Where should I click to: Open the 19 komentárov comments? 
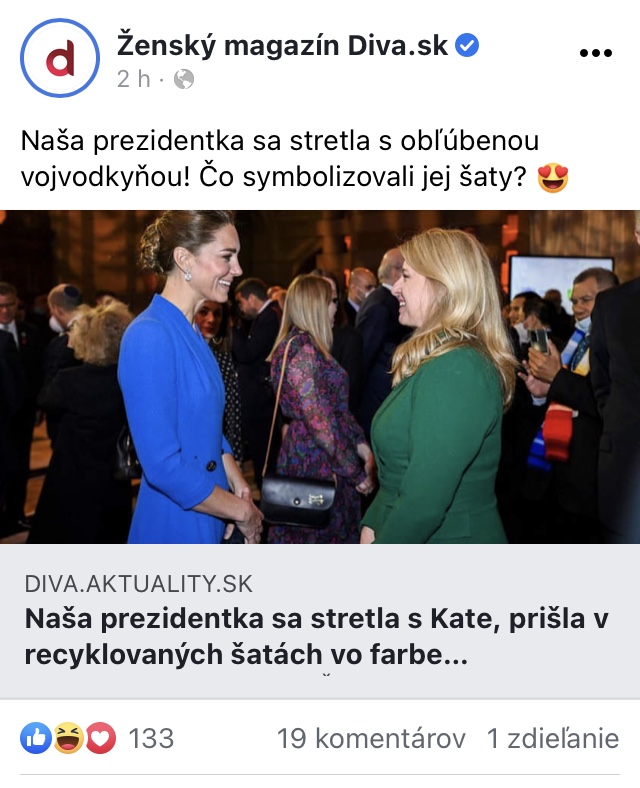(371, 738)
